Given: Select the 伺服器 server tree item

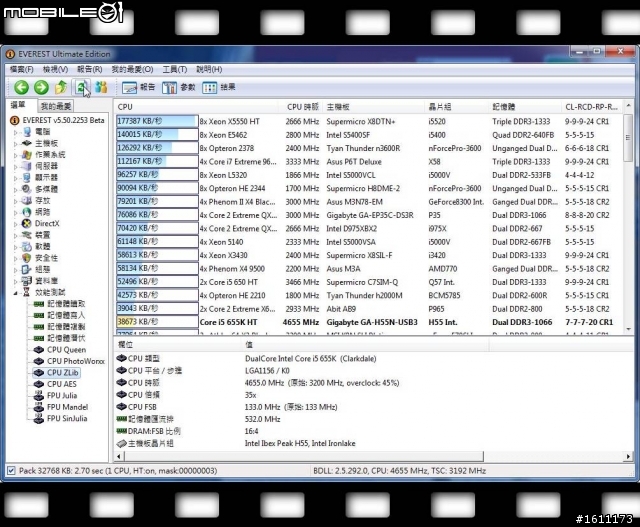Looking at the screenshot, I should coord(40,166).
